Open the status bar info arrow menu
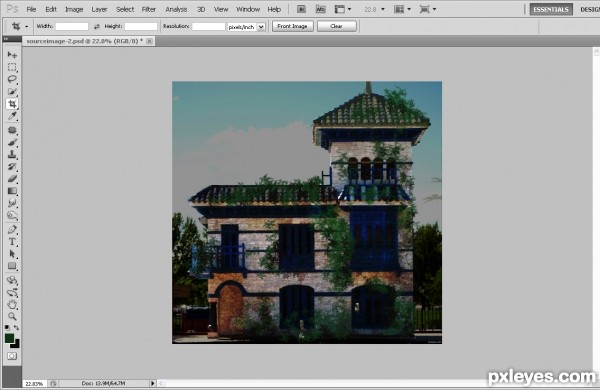Image resolution: width=600 pixels, height=390 pixels. pos(152,383)
